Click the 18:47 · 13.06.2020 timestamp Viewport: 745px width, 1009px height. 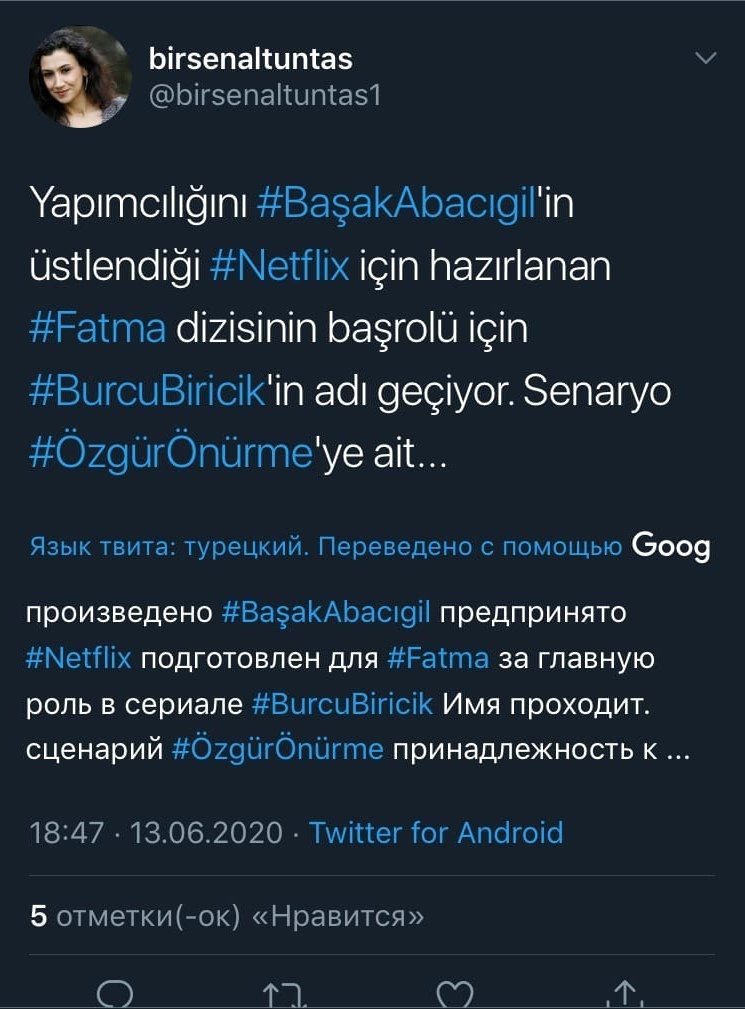(156, 832)
